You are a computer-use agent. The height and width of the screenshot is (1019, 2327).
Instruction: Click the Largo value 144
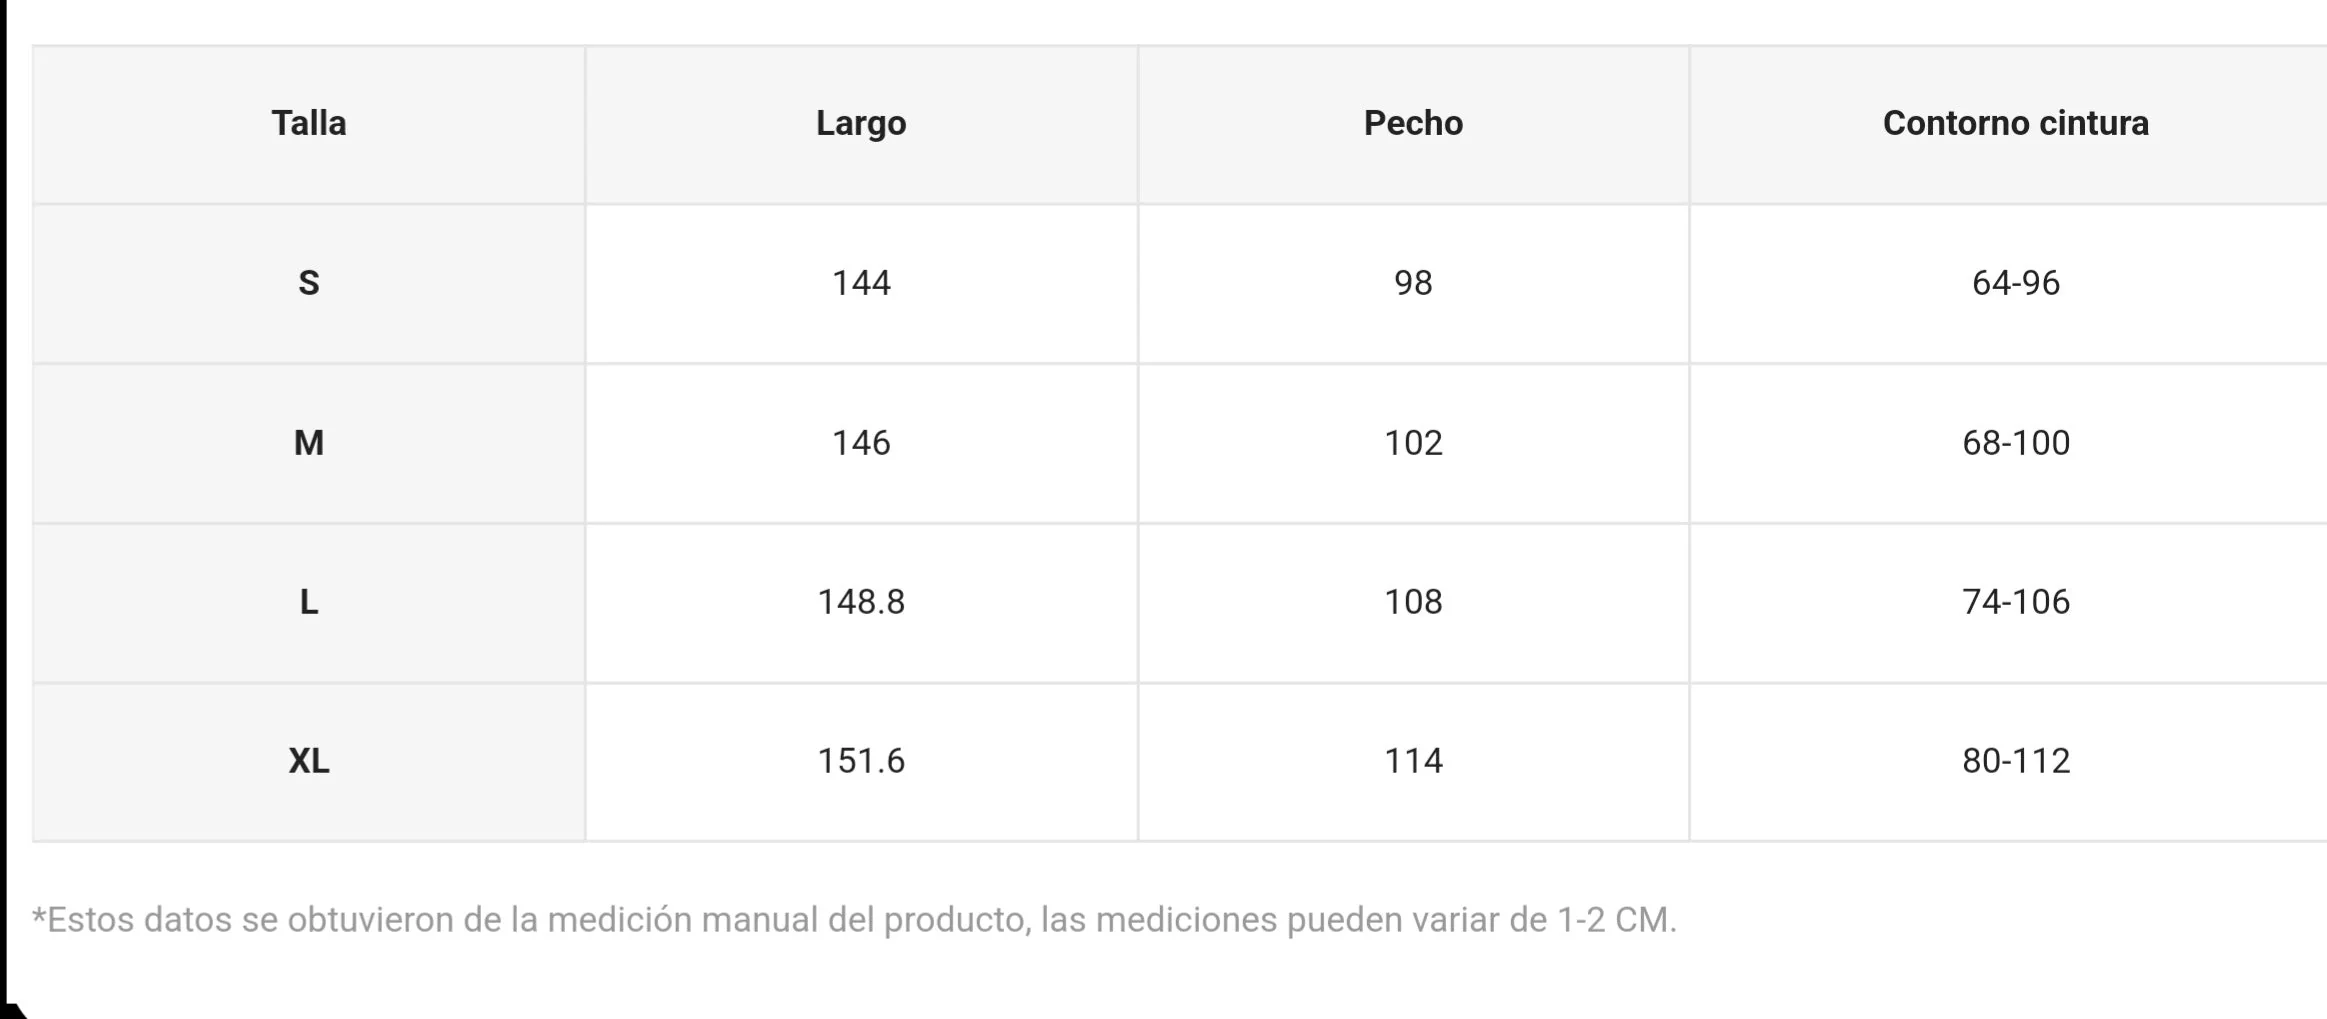(861, 283)
